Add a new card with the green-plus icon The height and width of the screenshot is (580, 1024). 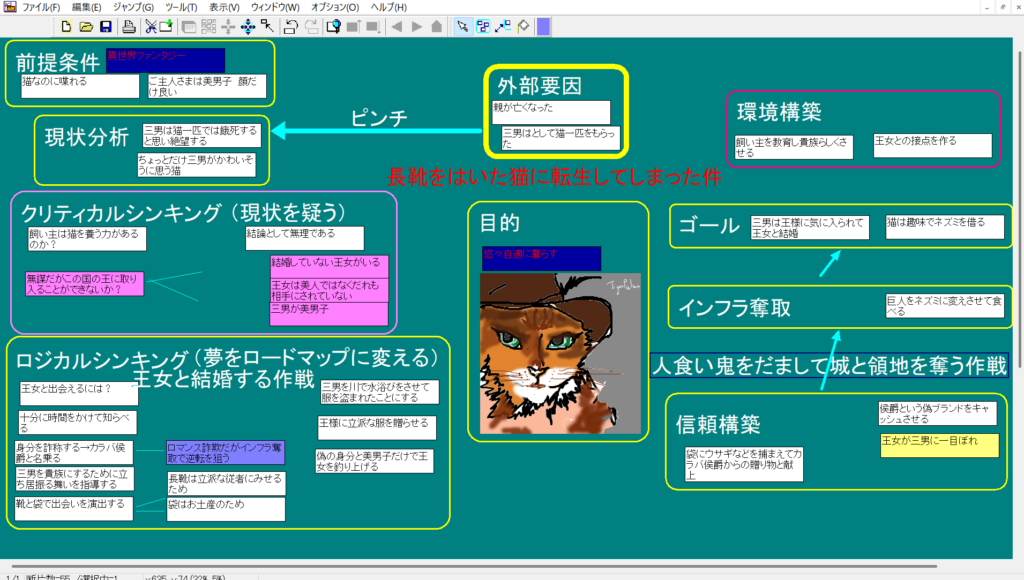(x=166, y=26)
